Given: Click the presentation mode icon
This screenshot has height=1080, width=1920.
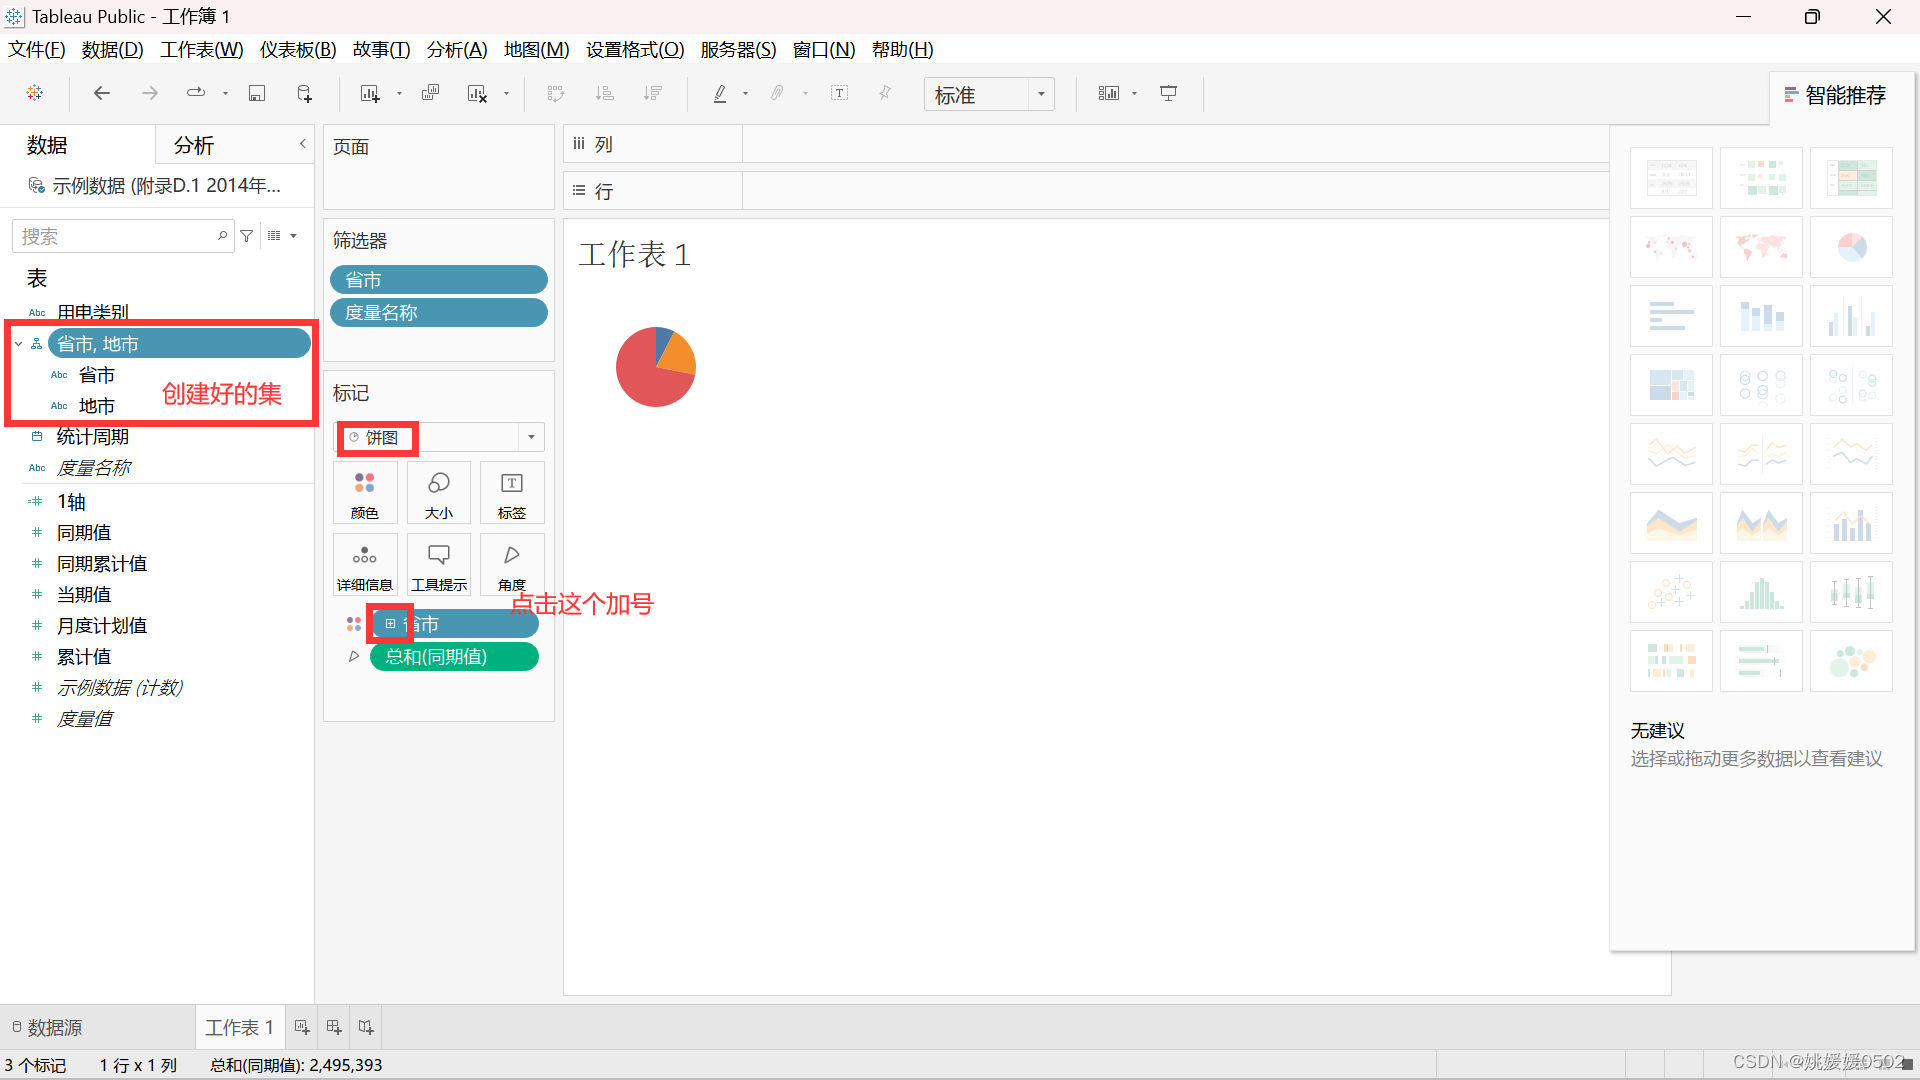Looking at the screenshot, I should (x=1168, y=94).
